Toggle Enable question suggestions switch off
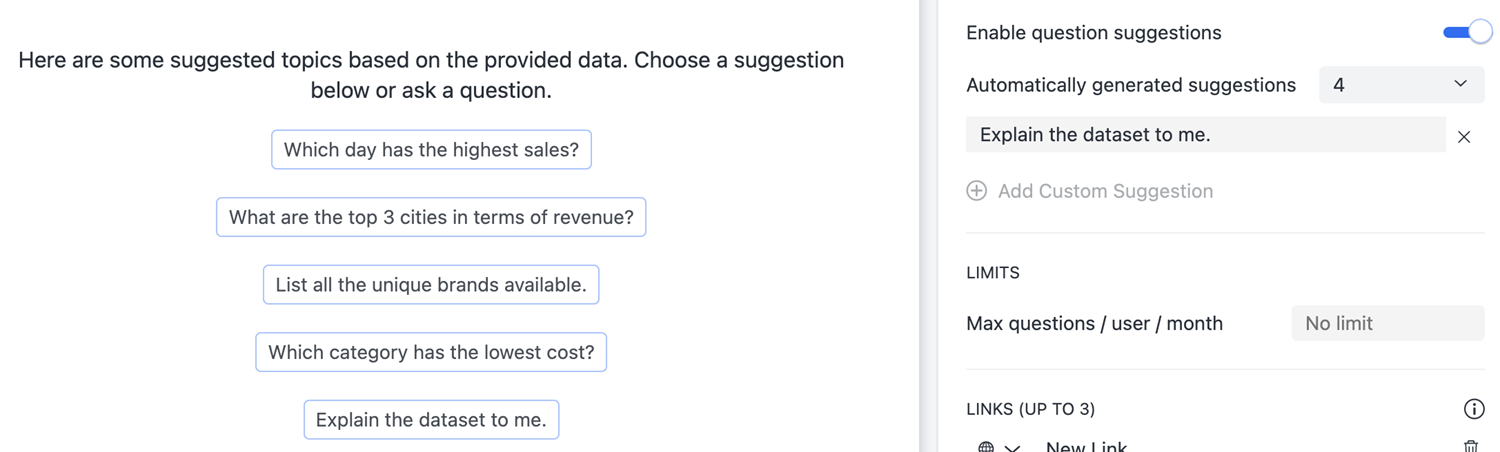 pos(1467,33)
